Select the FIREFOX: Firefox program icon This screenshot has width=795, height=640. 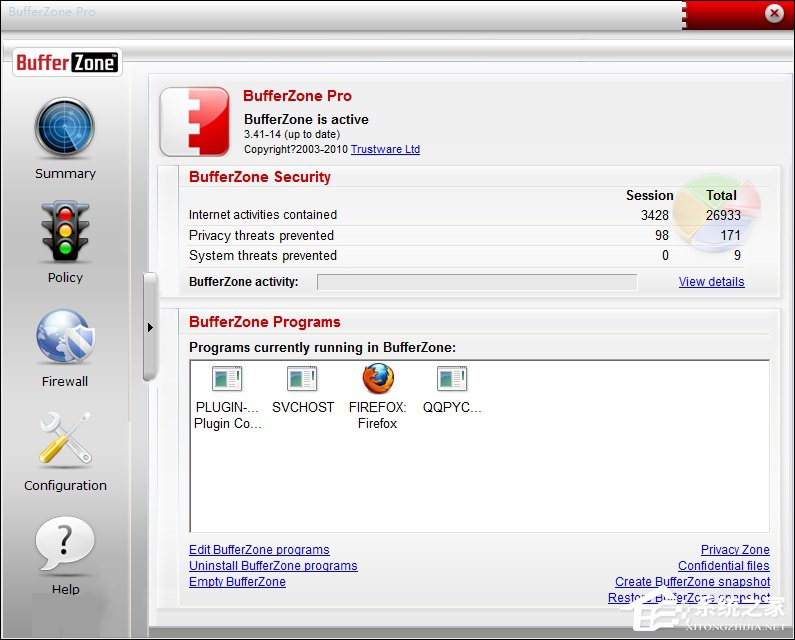[378, 378]
